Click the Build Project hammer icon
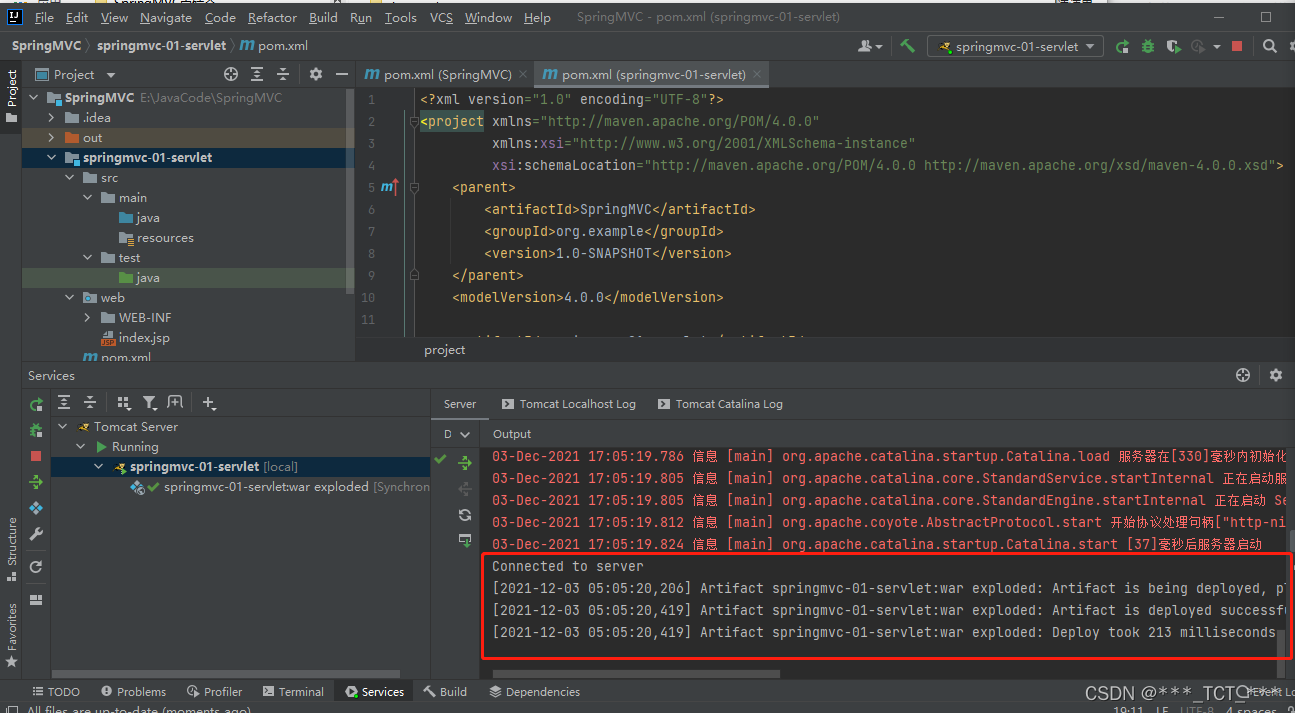1295x713 pixels. tap(907, 46)
